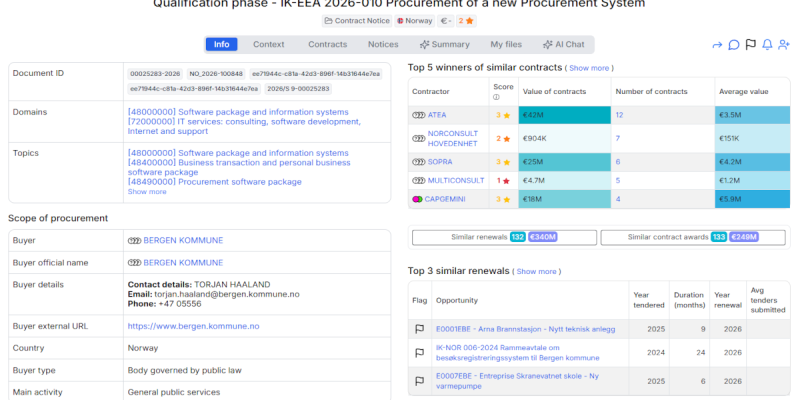Open the Info tab
Screen dimensions: 800x400
[x=221, y=44]
